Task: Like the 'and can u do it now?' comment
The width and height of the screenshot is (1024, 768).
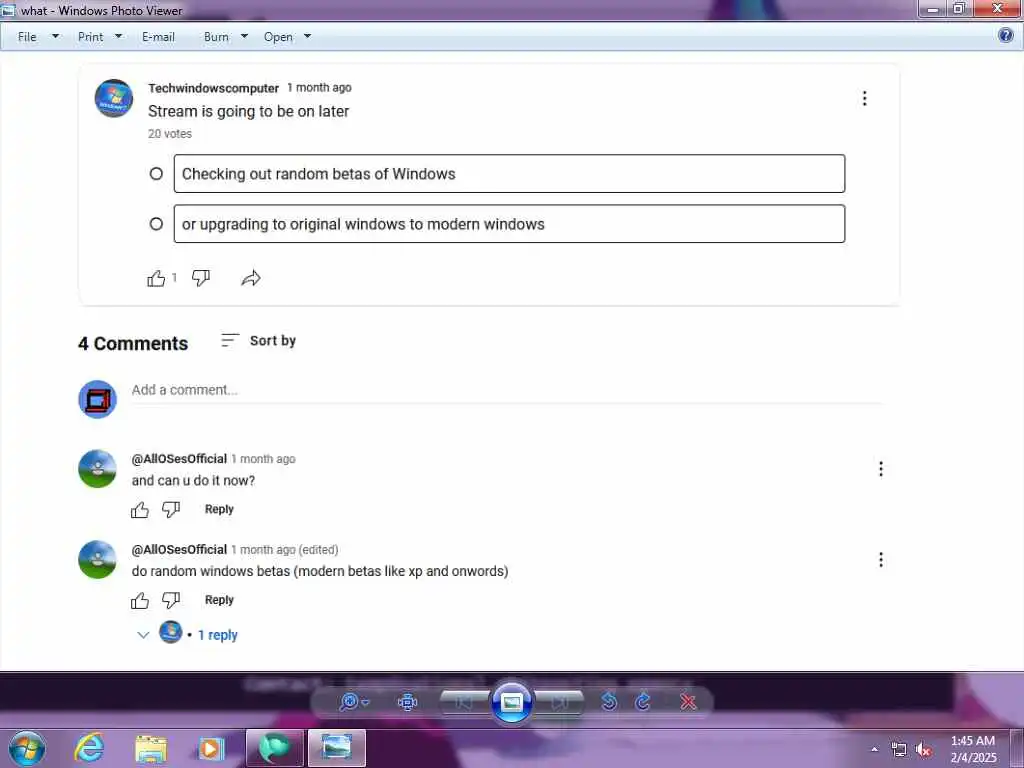Action: click(x=140, y=509)
